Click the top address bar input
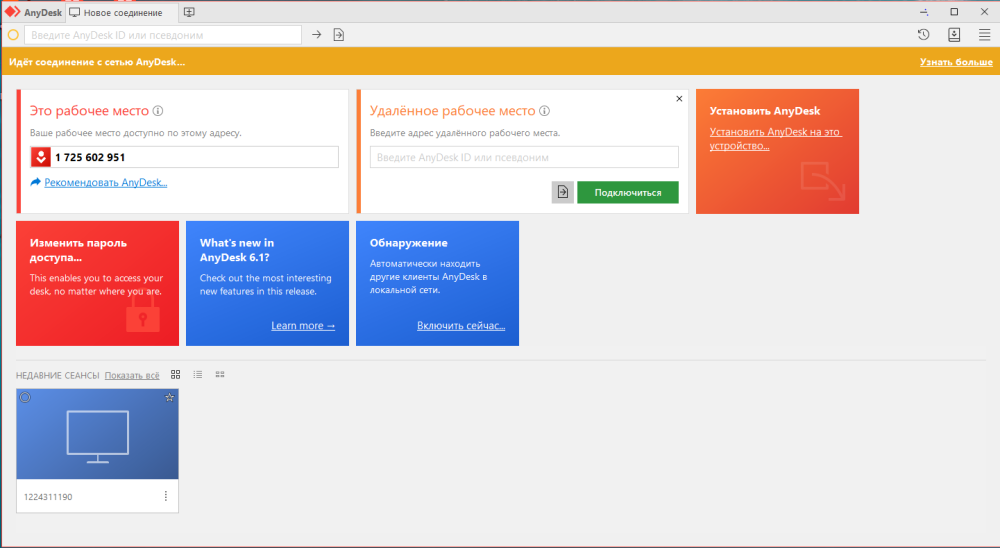 tap(163, 35)
